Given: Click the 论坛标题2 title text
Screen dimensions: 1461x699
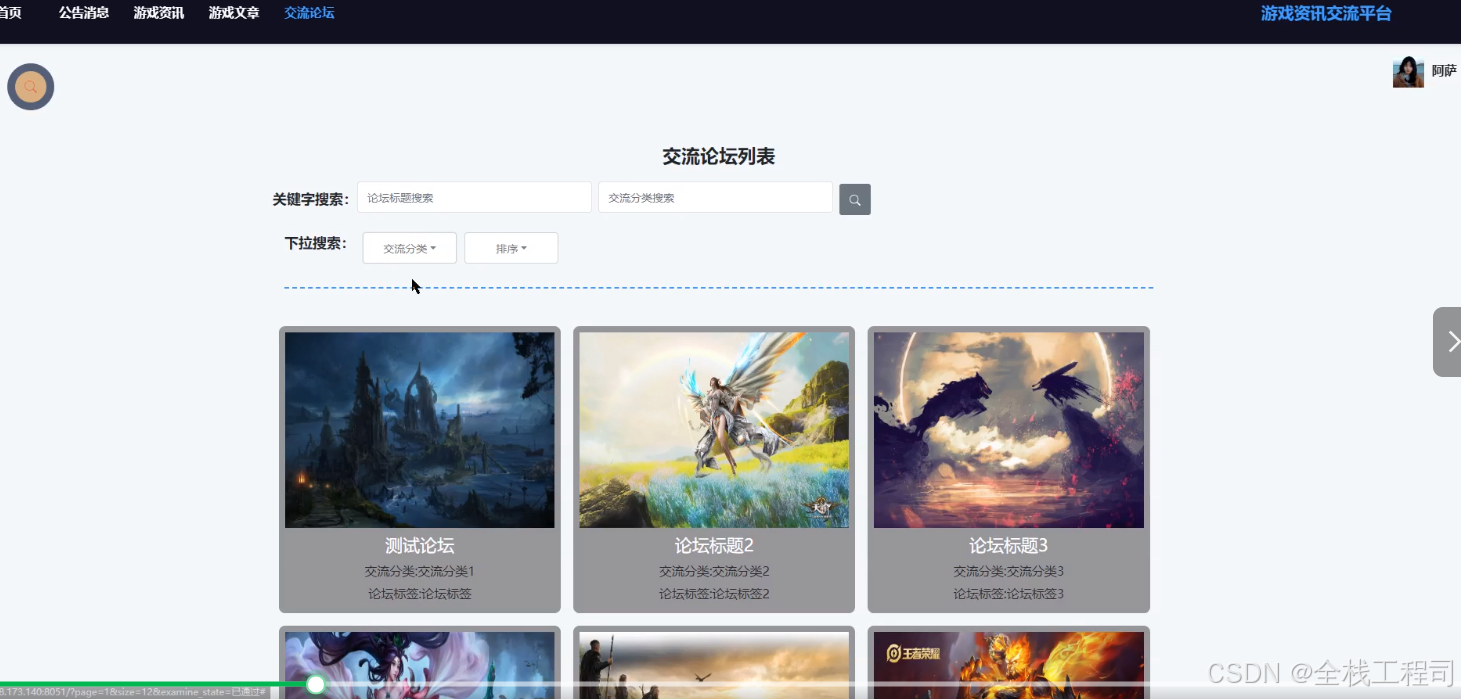Looking at the screenshot, I should [714, 546].
